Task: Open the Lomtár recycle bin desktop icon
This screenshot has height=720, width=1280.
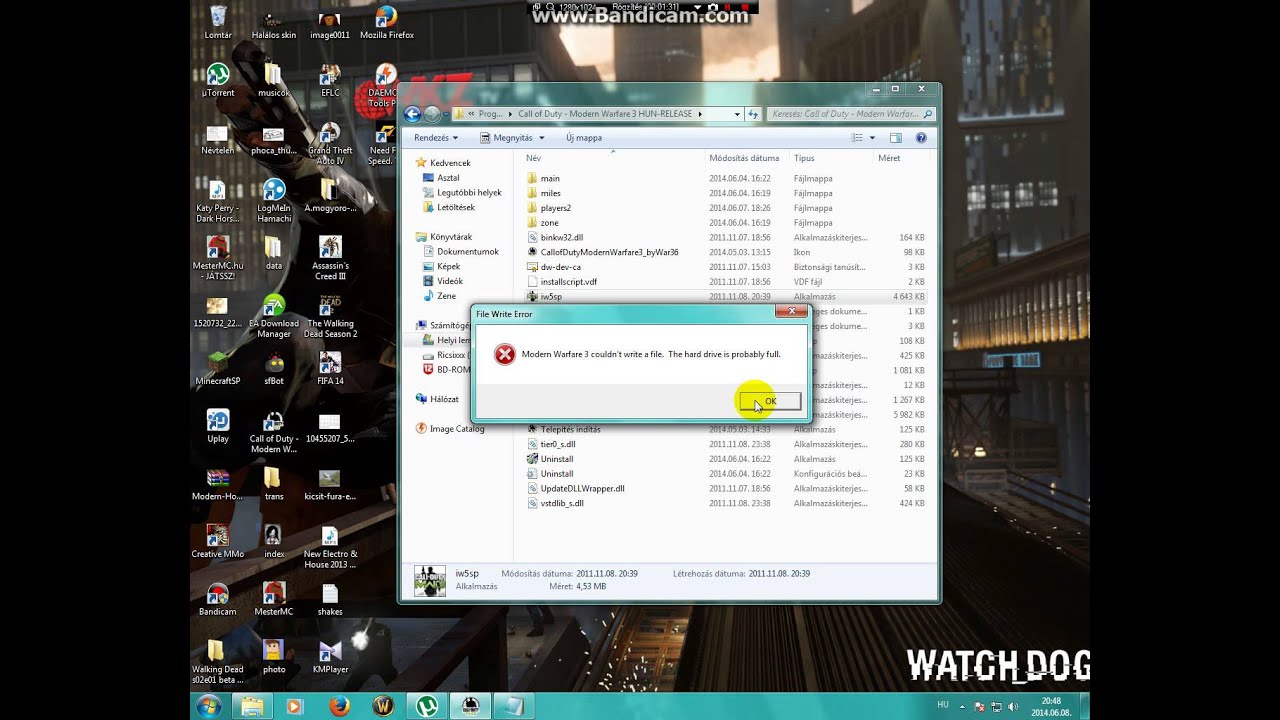Action: pyautogui.click(x=218, y=22)
